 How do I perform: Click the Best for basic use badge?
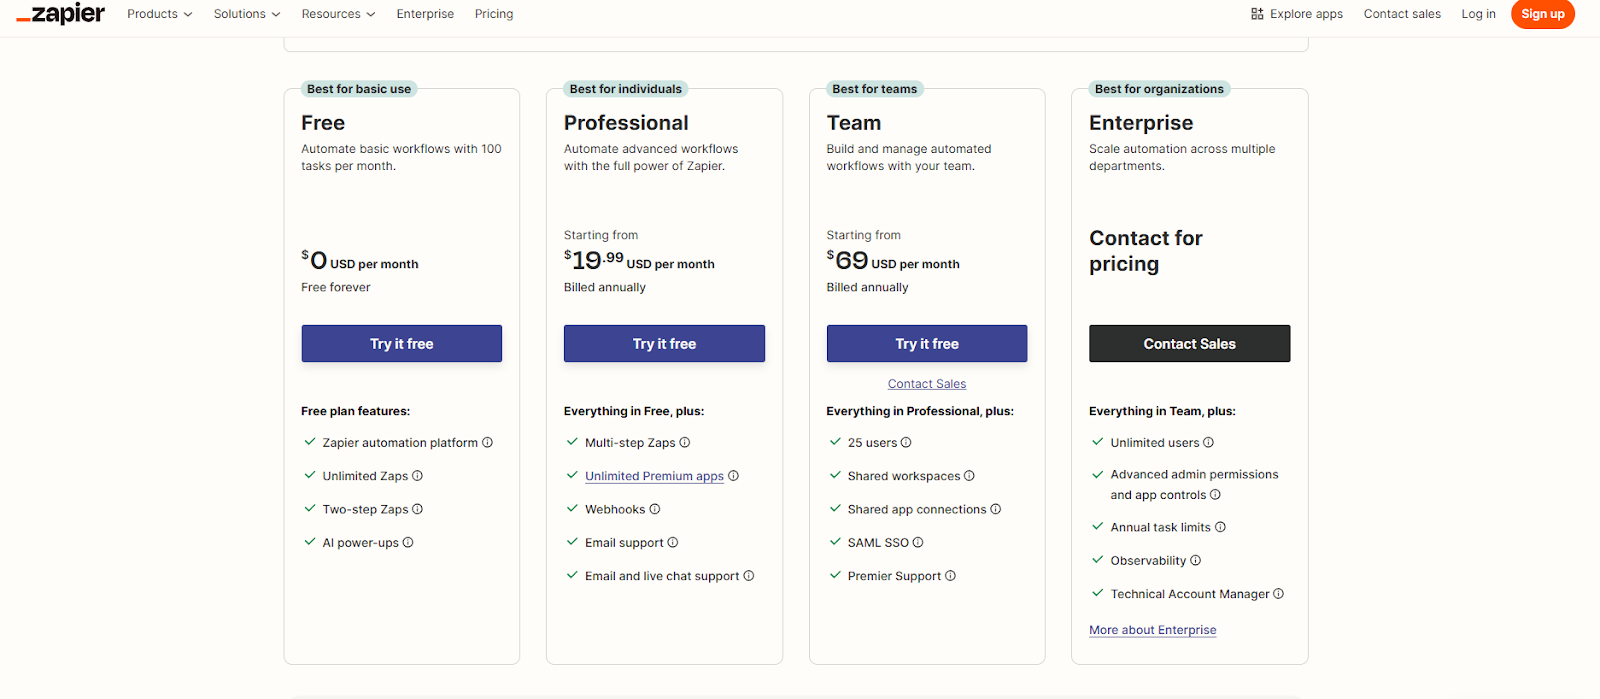(359, 89)
